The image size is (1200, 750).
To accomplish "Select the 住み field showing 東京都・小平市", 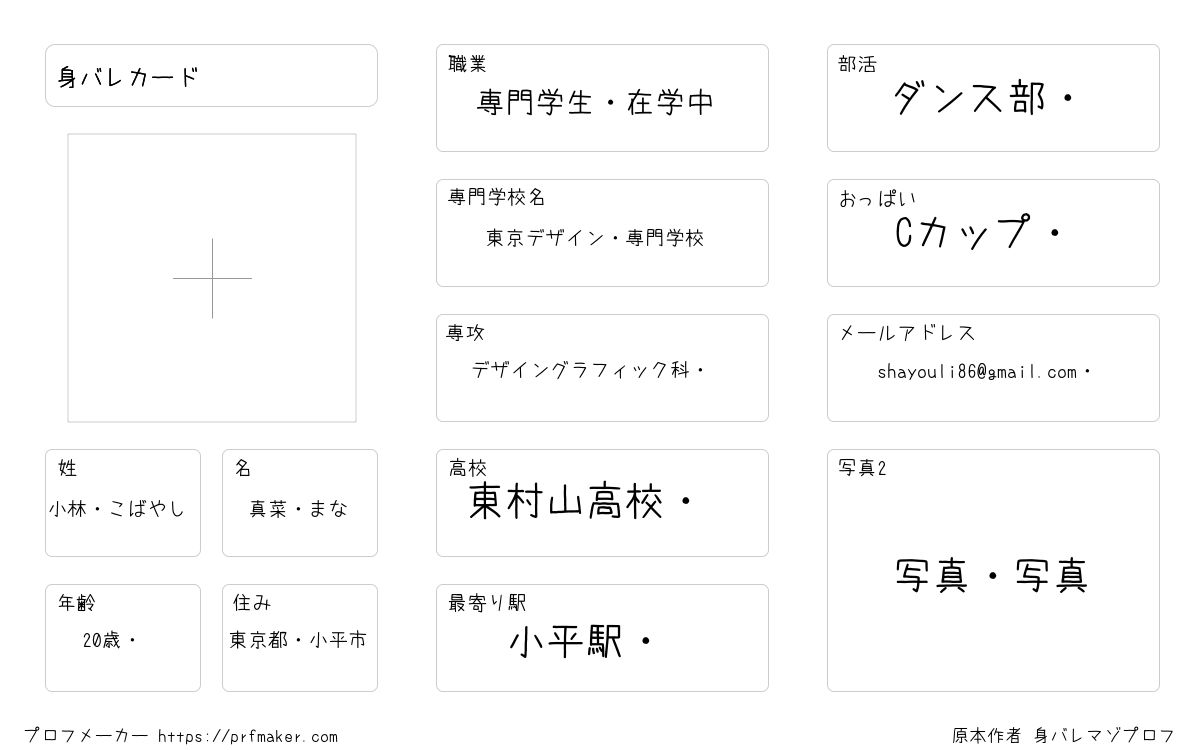I will (x=300, y=638).
